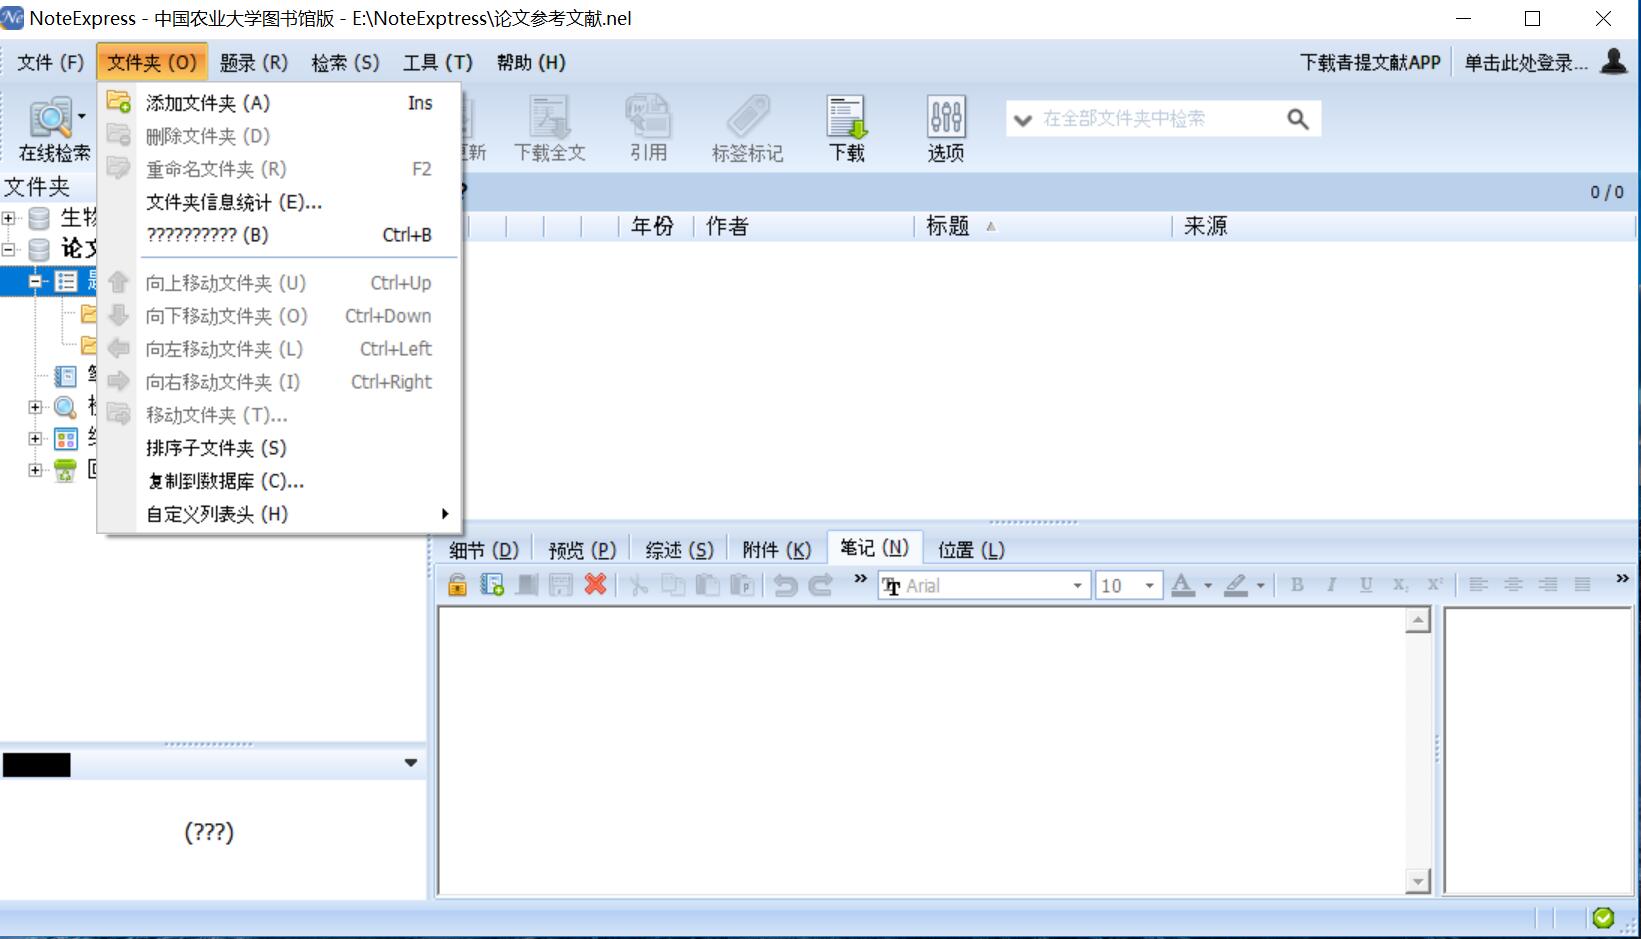Click the user account avatar icon
The image size is (1641, 939).
coord(1613,62)
